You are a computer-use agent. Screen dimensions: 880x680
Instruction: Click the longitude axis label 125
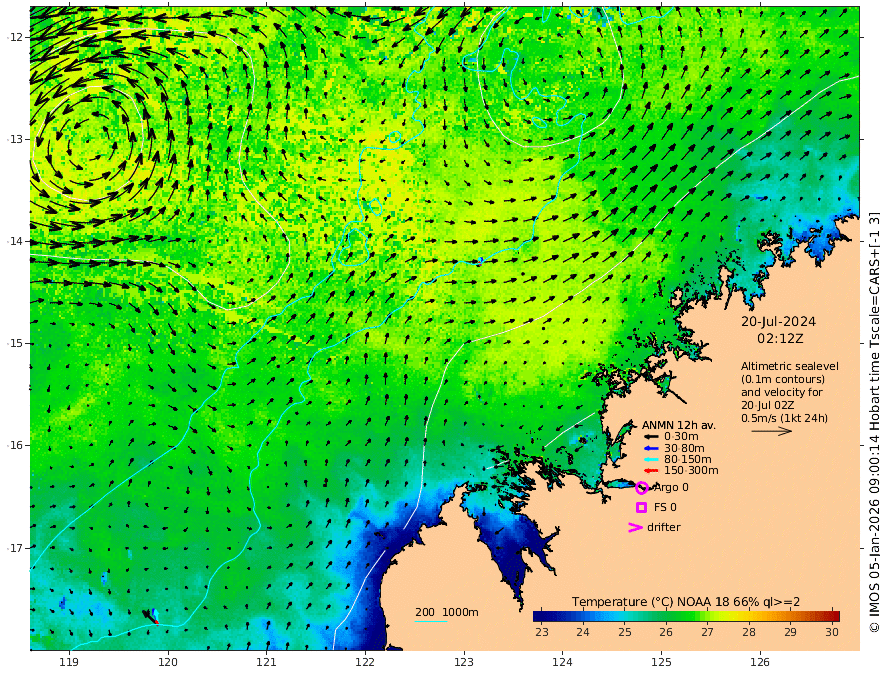(x=662, y=662)
